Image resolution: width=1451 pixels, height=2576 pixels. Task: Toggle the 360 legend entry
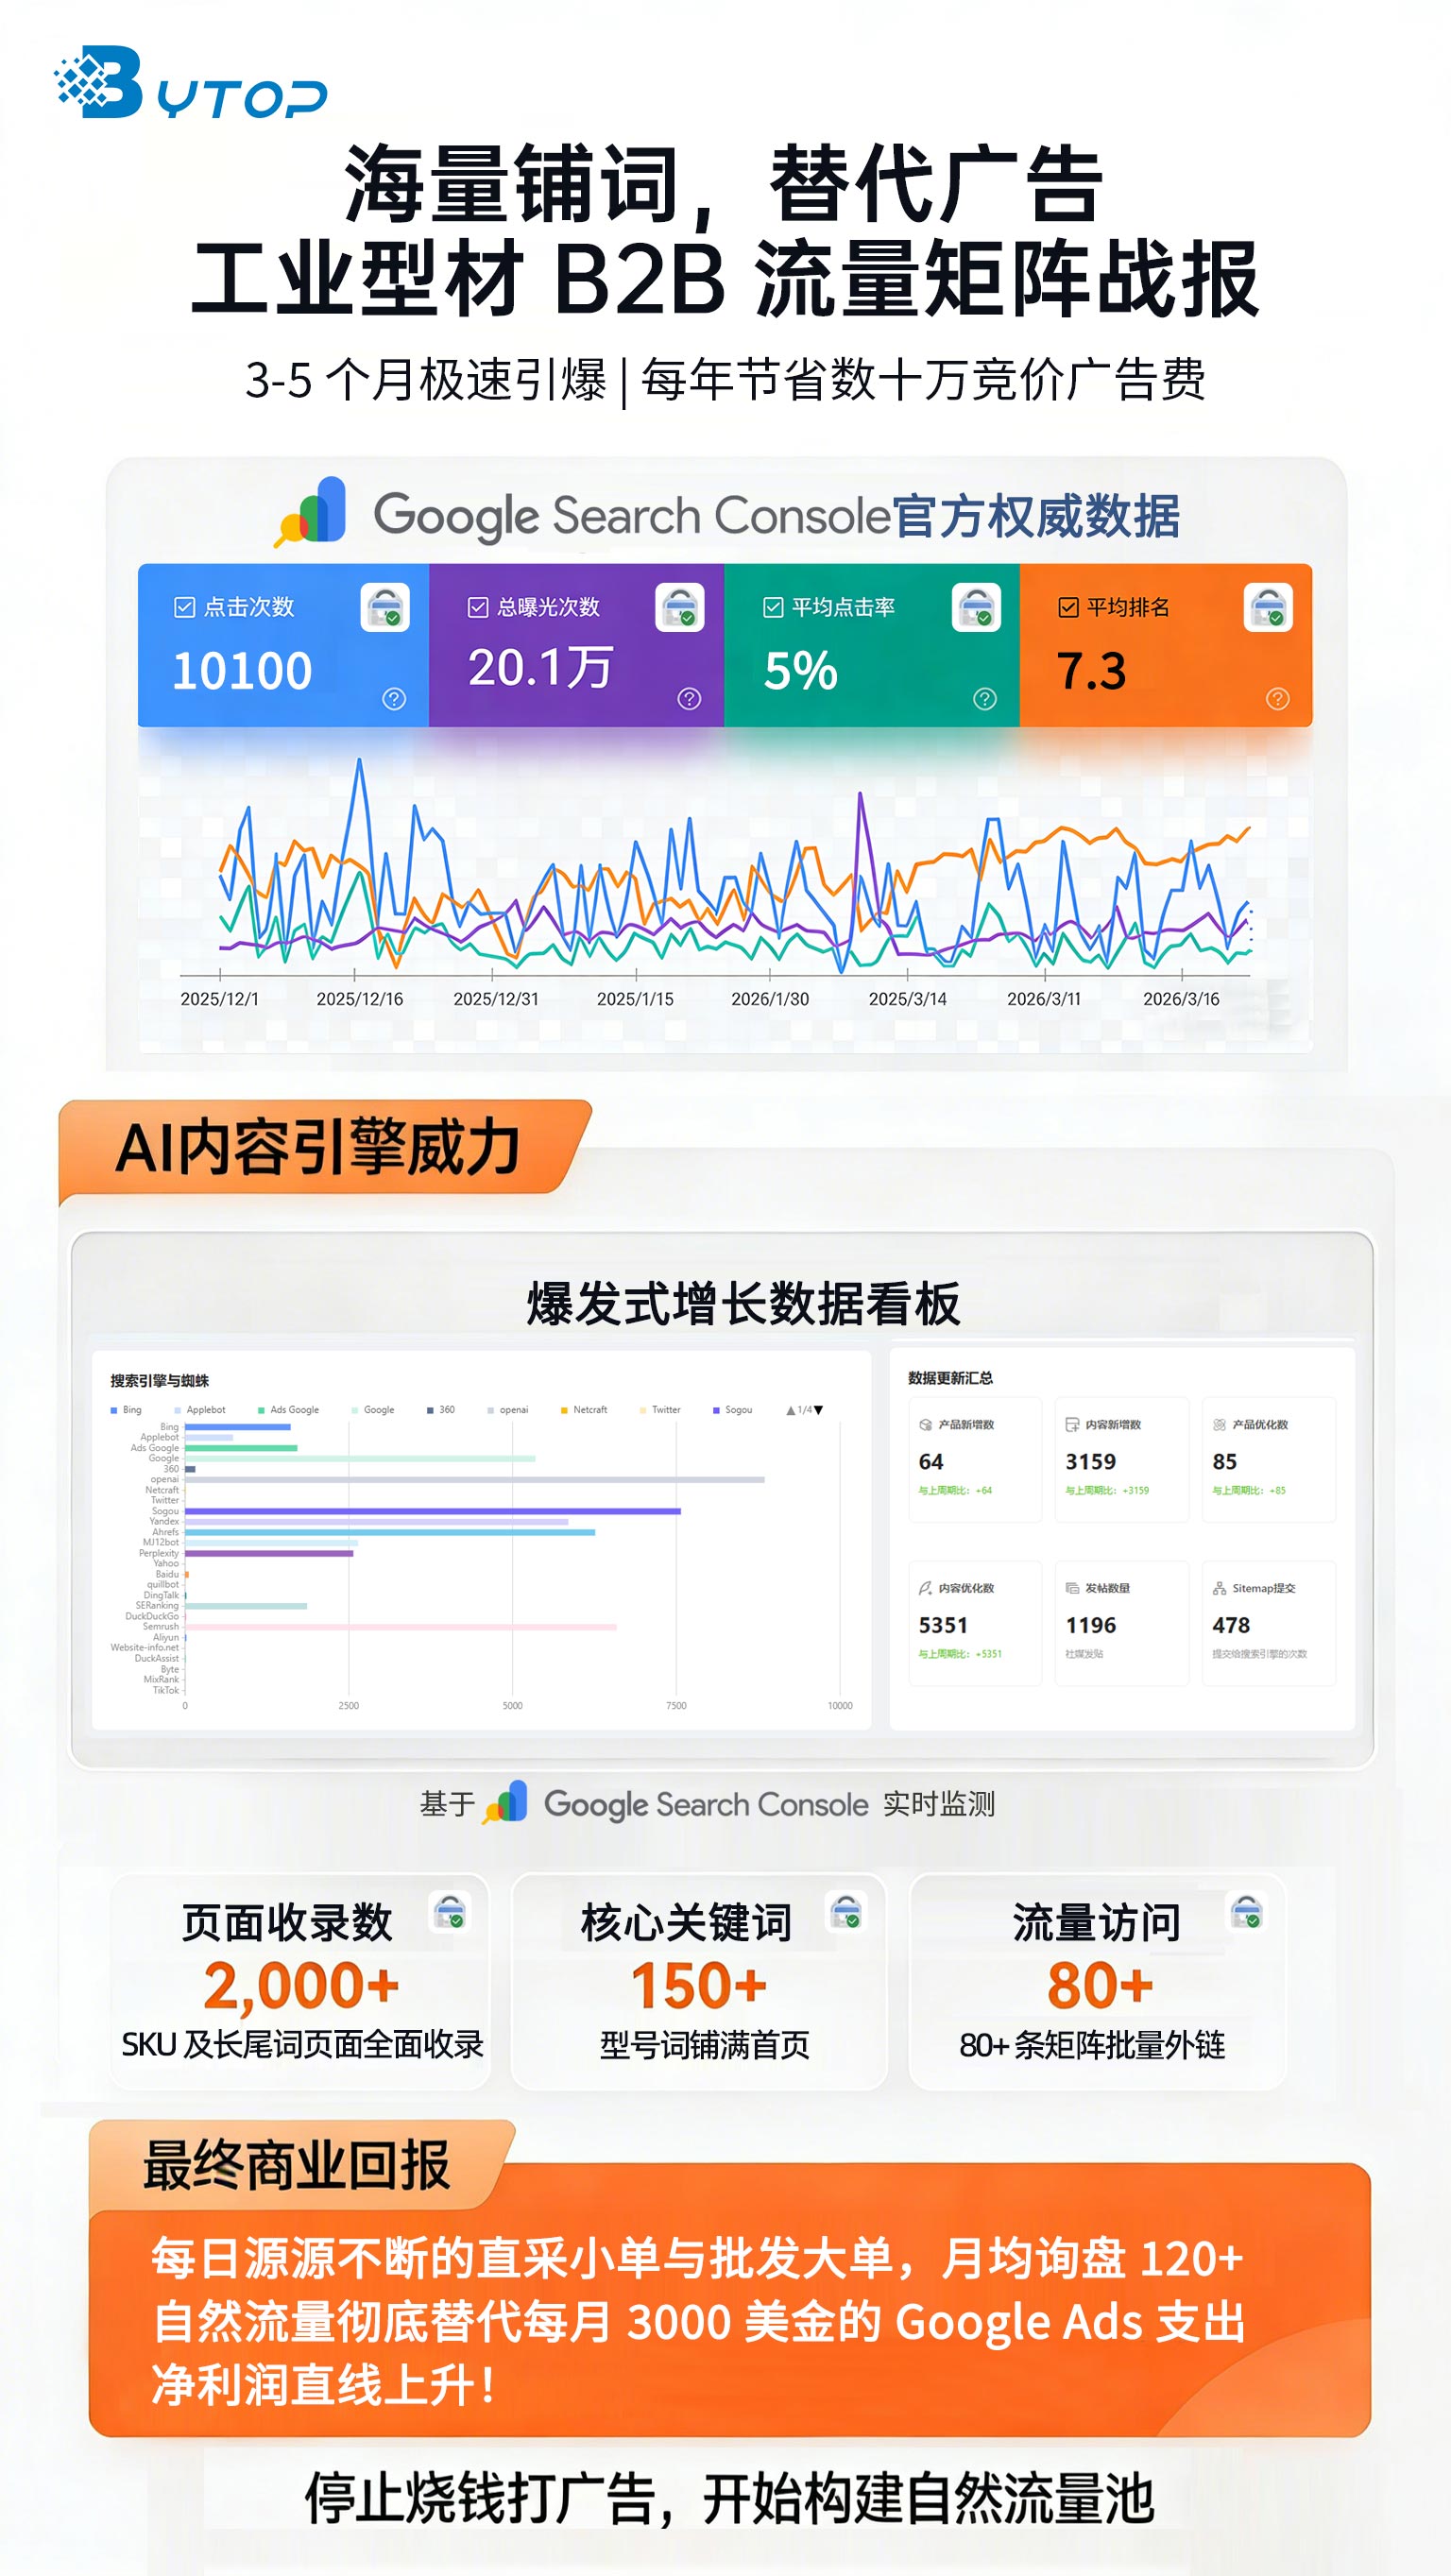(441, 1410)
